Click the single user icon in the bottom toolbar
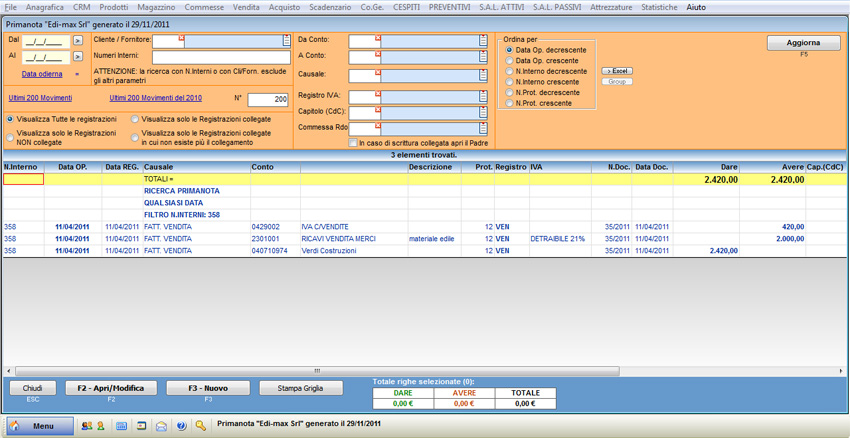 point(100,426)
